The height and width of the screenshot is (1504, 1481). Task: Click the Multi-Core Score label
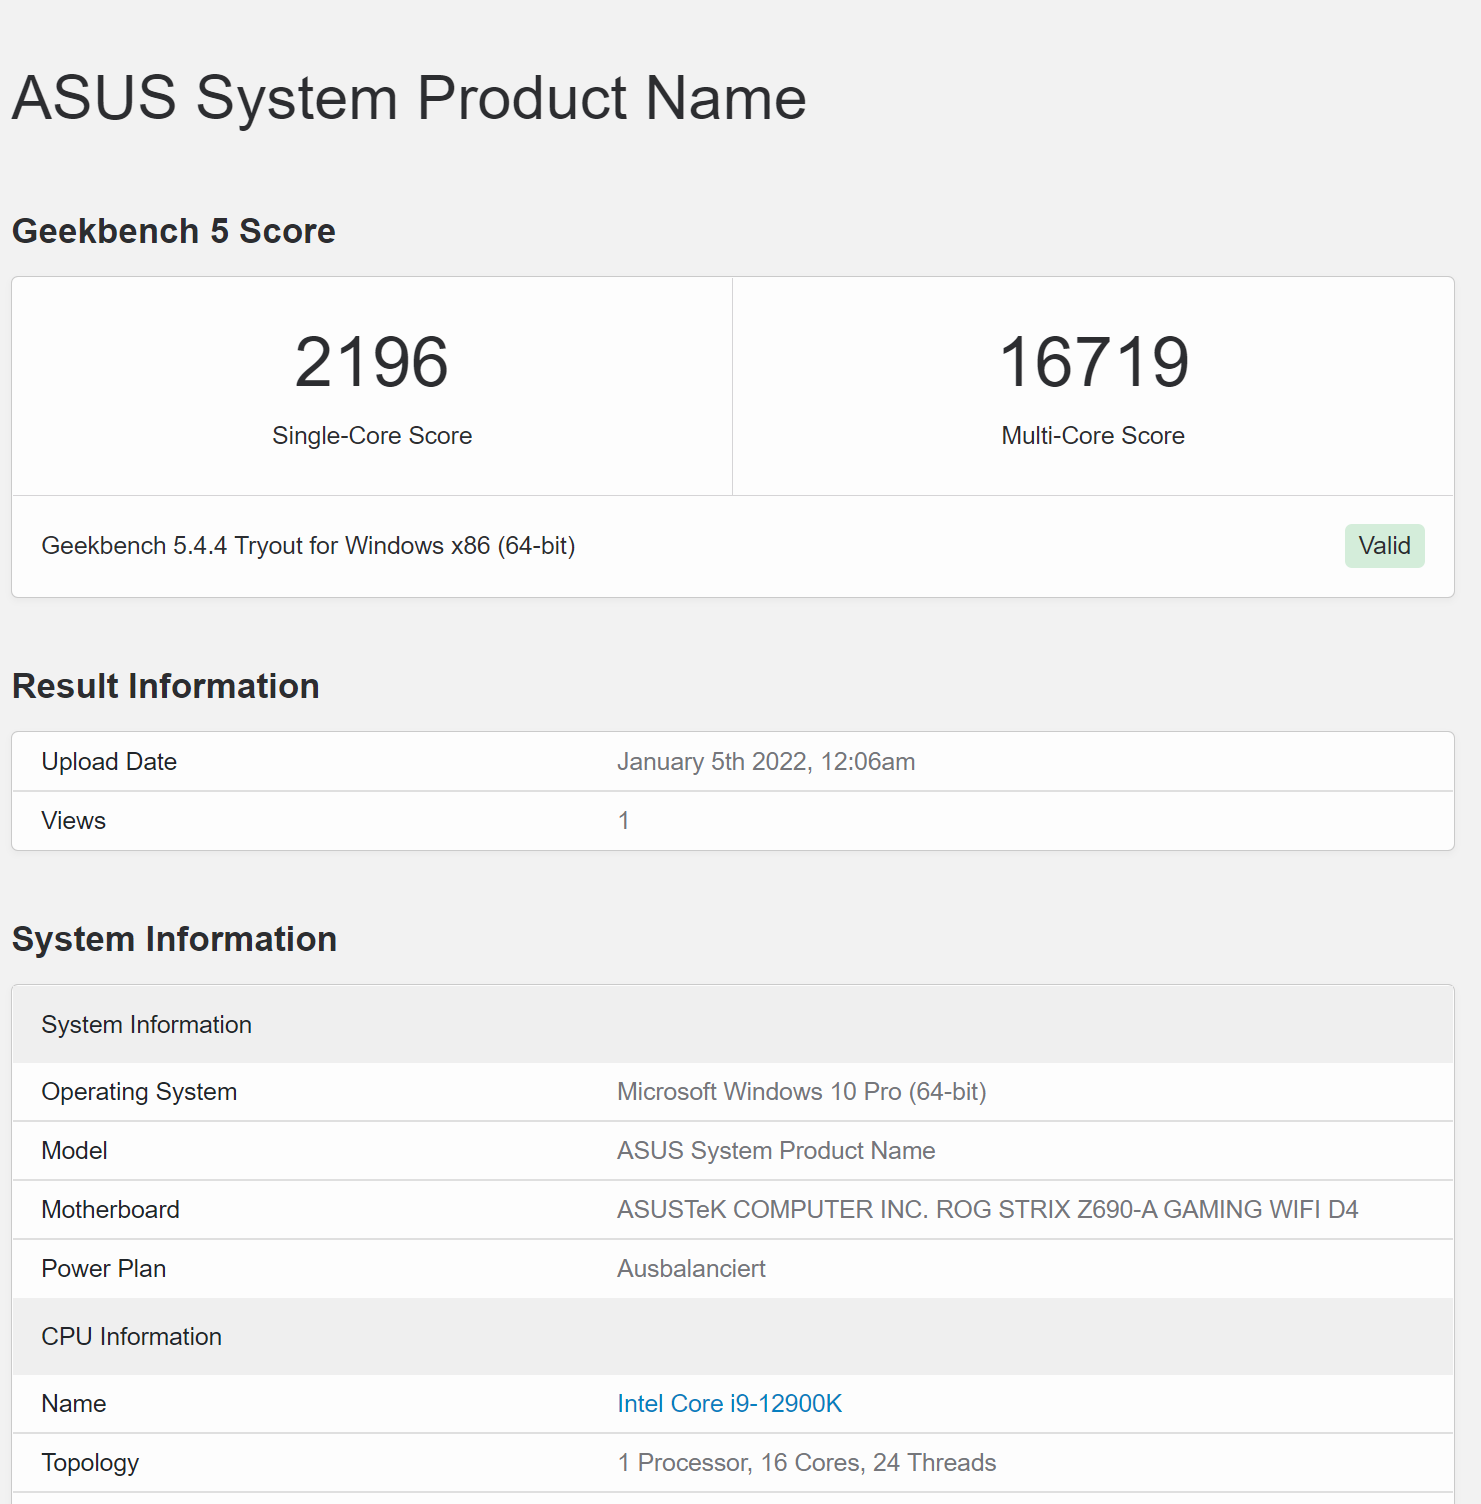pyautogui.click(x=1093, y=436)
